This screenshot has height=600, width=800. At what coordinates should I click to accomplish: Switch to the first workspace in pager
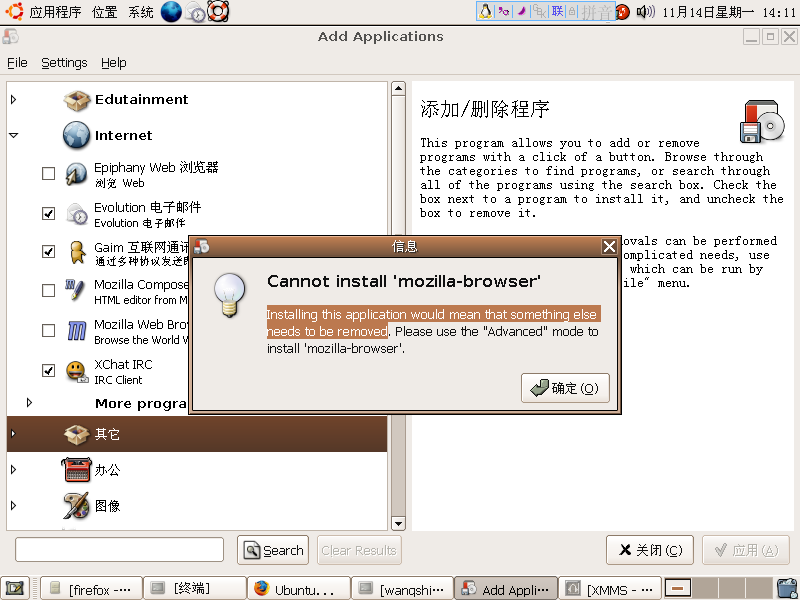pyautogui.click(x=678, y=588)
